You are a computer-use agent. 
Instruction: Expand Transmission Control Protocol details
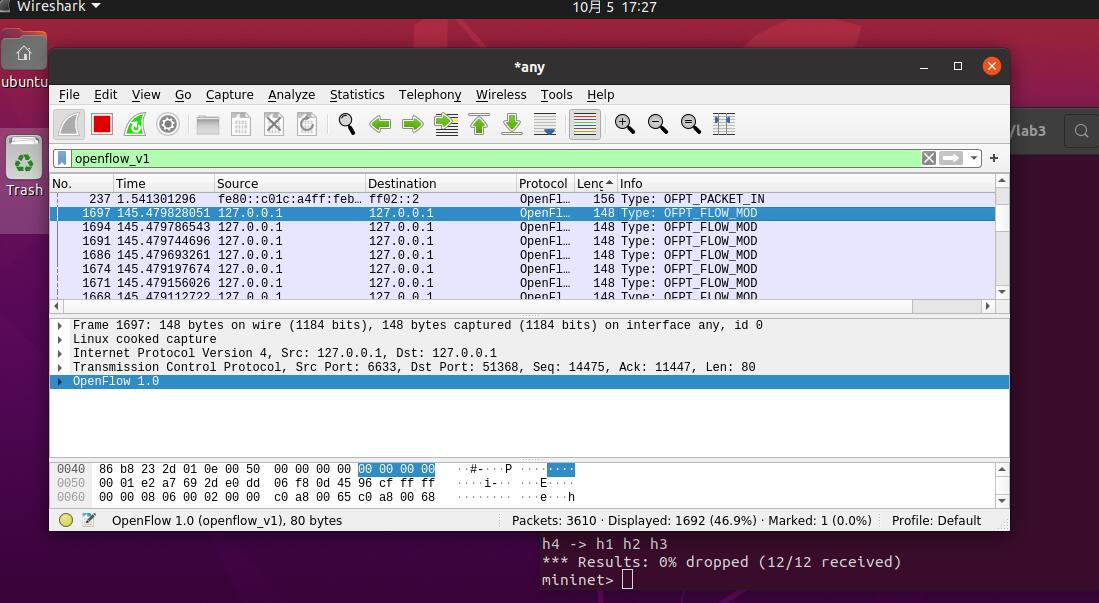tap(60, 367)
